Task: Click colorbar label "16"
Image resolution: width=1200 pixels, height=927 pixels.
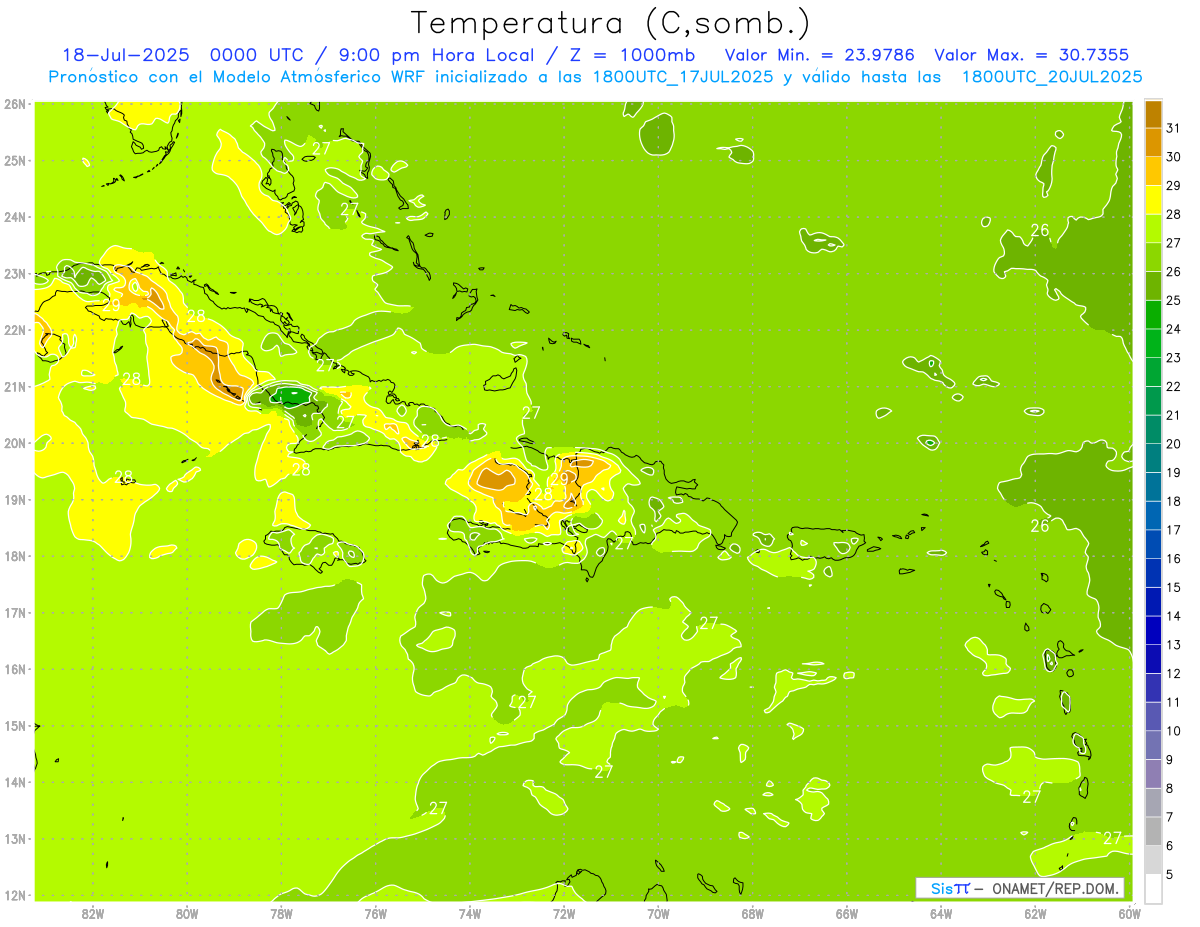Action: (x=1173, y=559)
